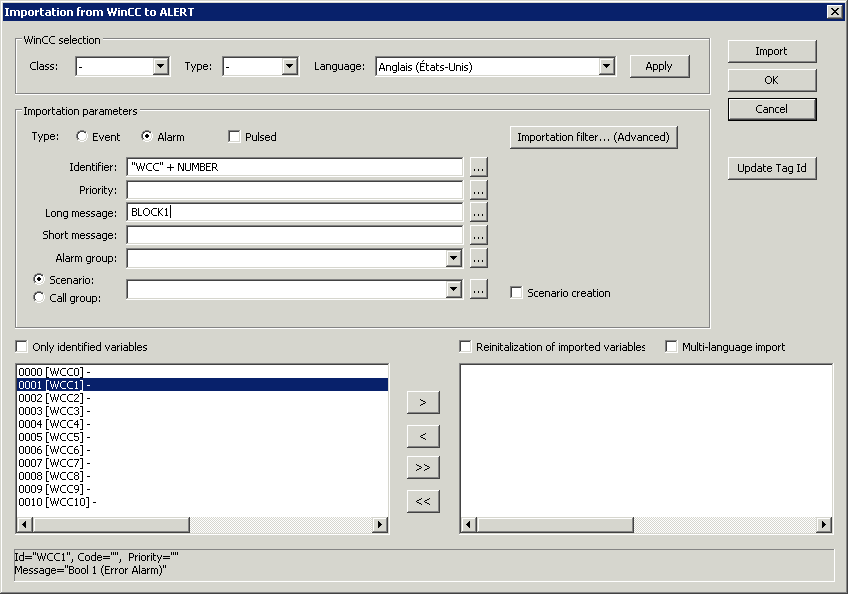The height and width of the screenshot is (594, 848).
Task: Click inside the Short message text field
Action: point(294,235)
